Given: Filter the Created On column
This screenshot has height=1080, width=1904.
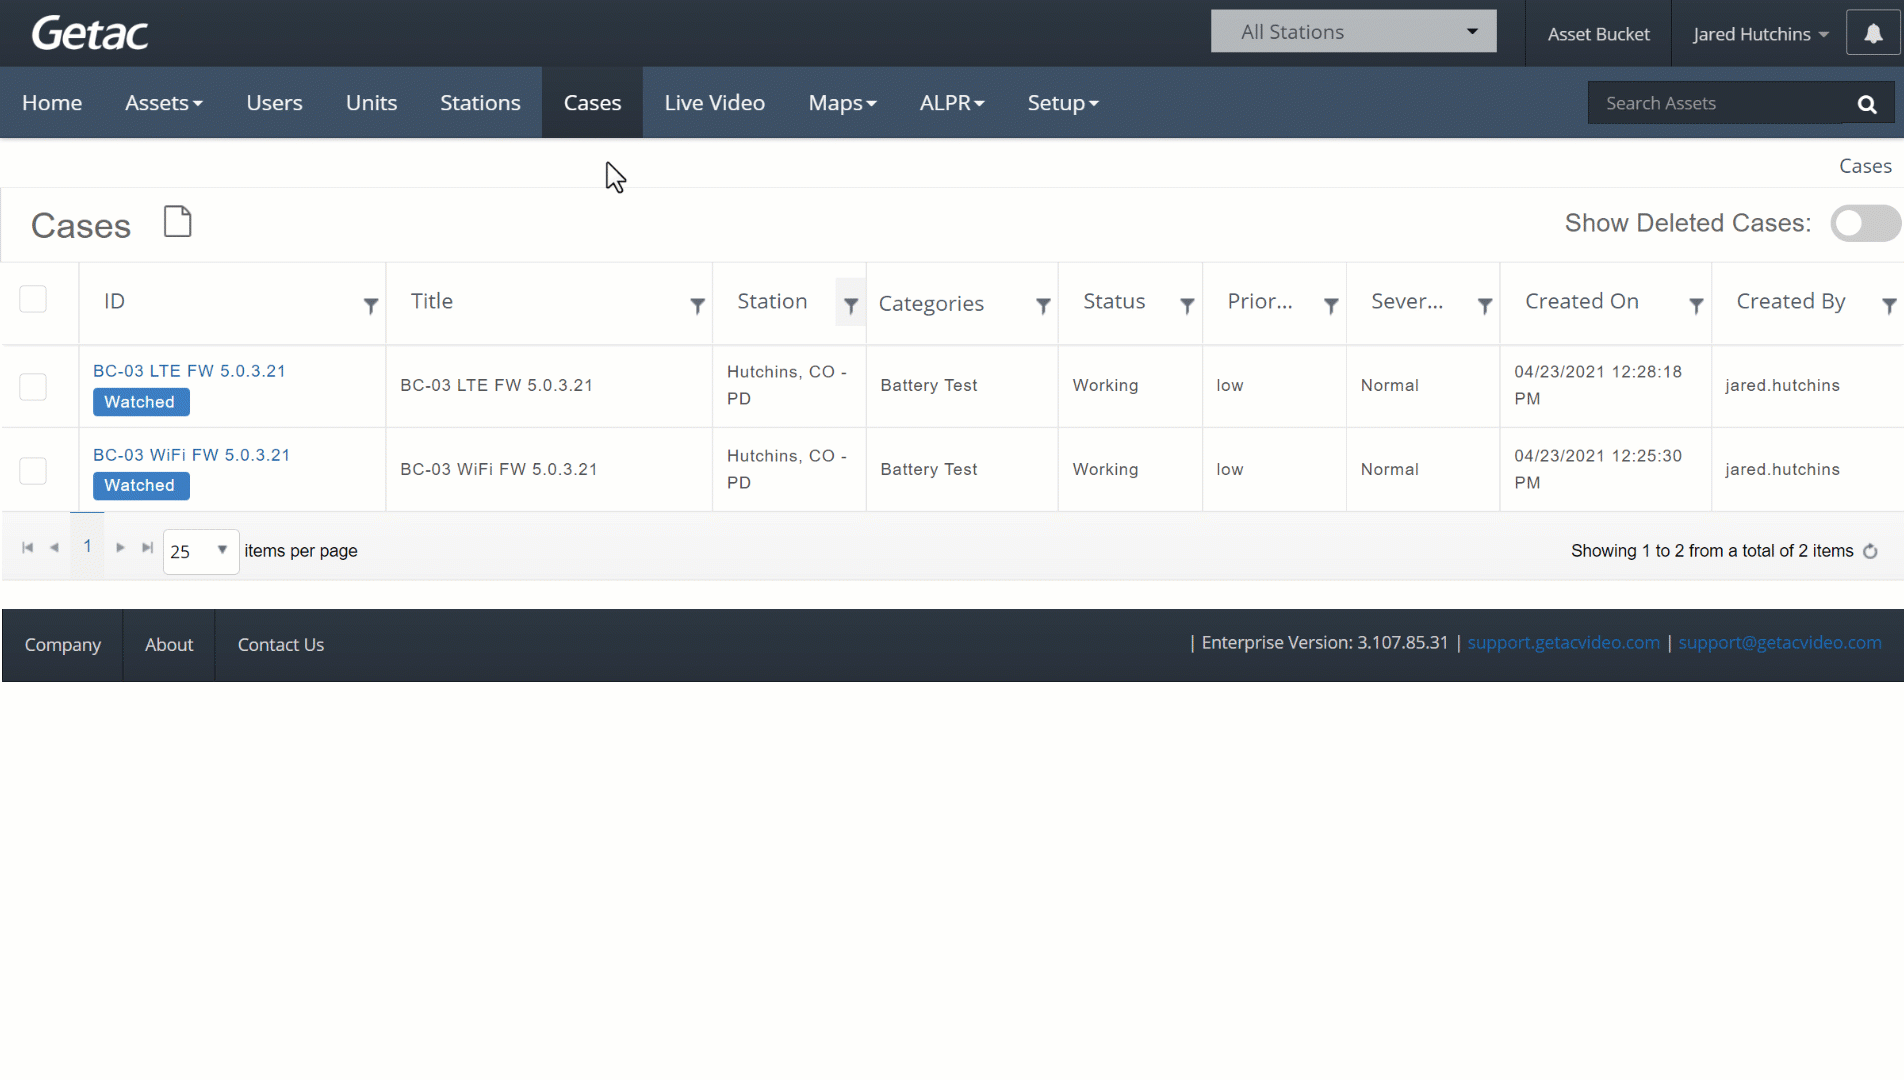Looking at the screenshot, I should [x=1696, y=306].
